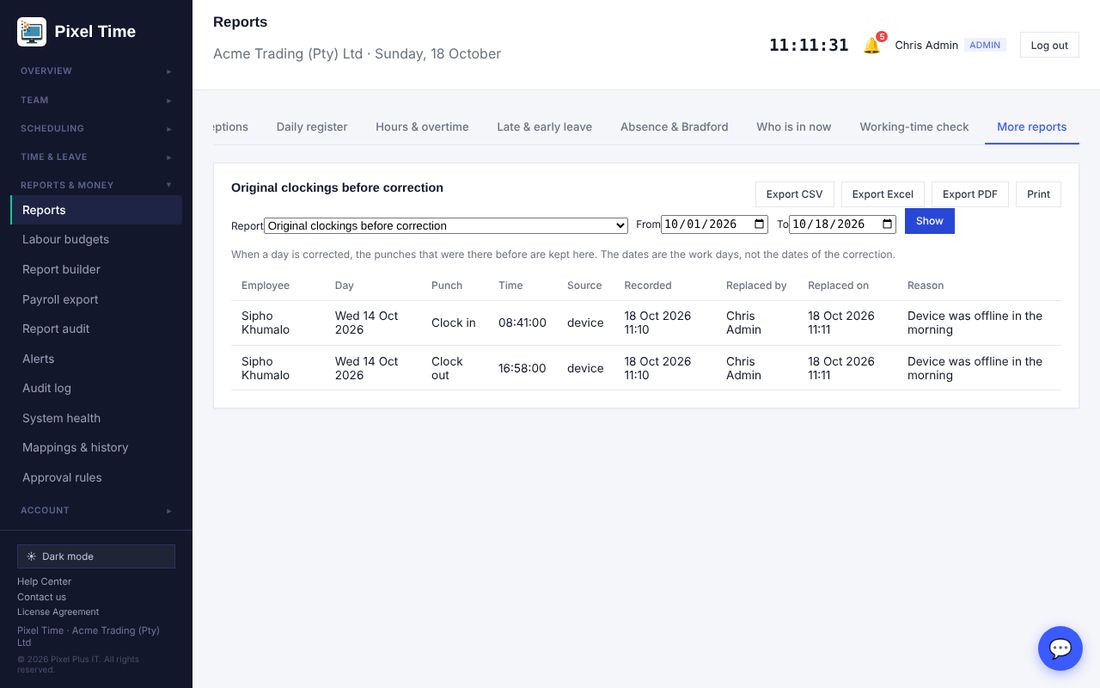This screenshot has height=688, width=1100.
Task: Open the Audit log page
Action: pos(96,388)
